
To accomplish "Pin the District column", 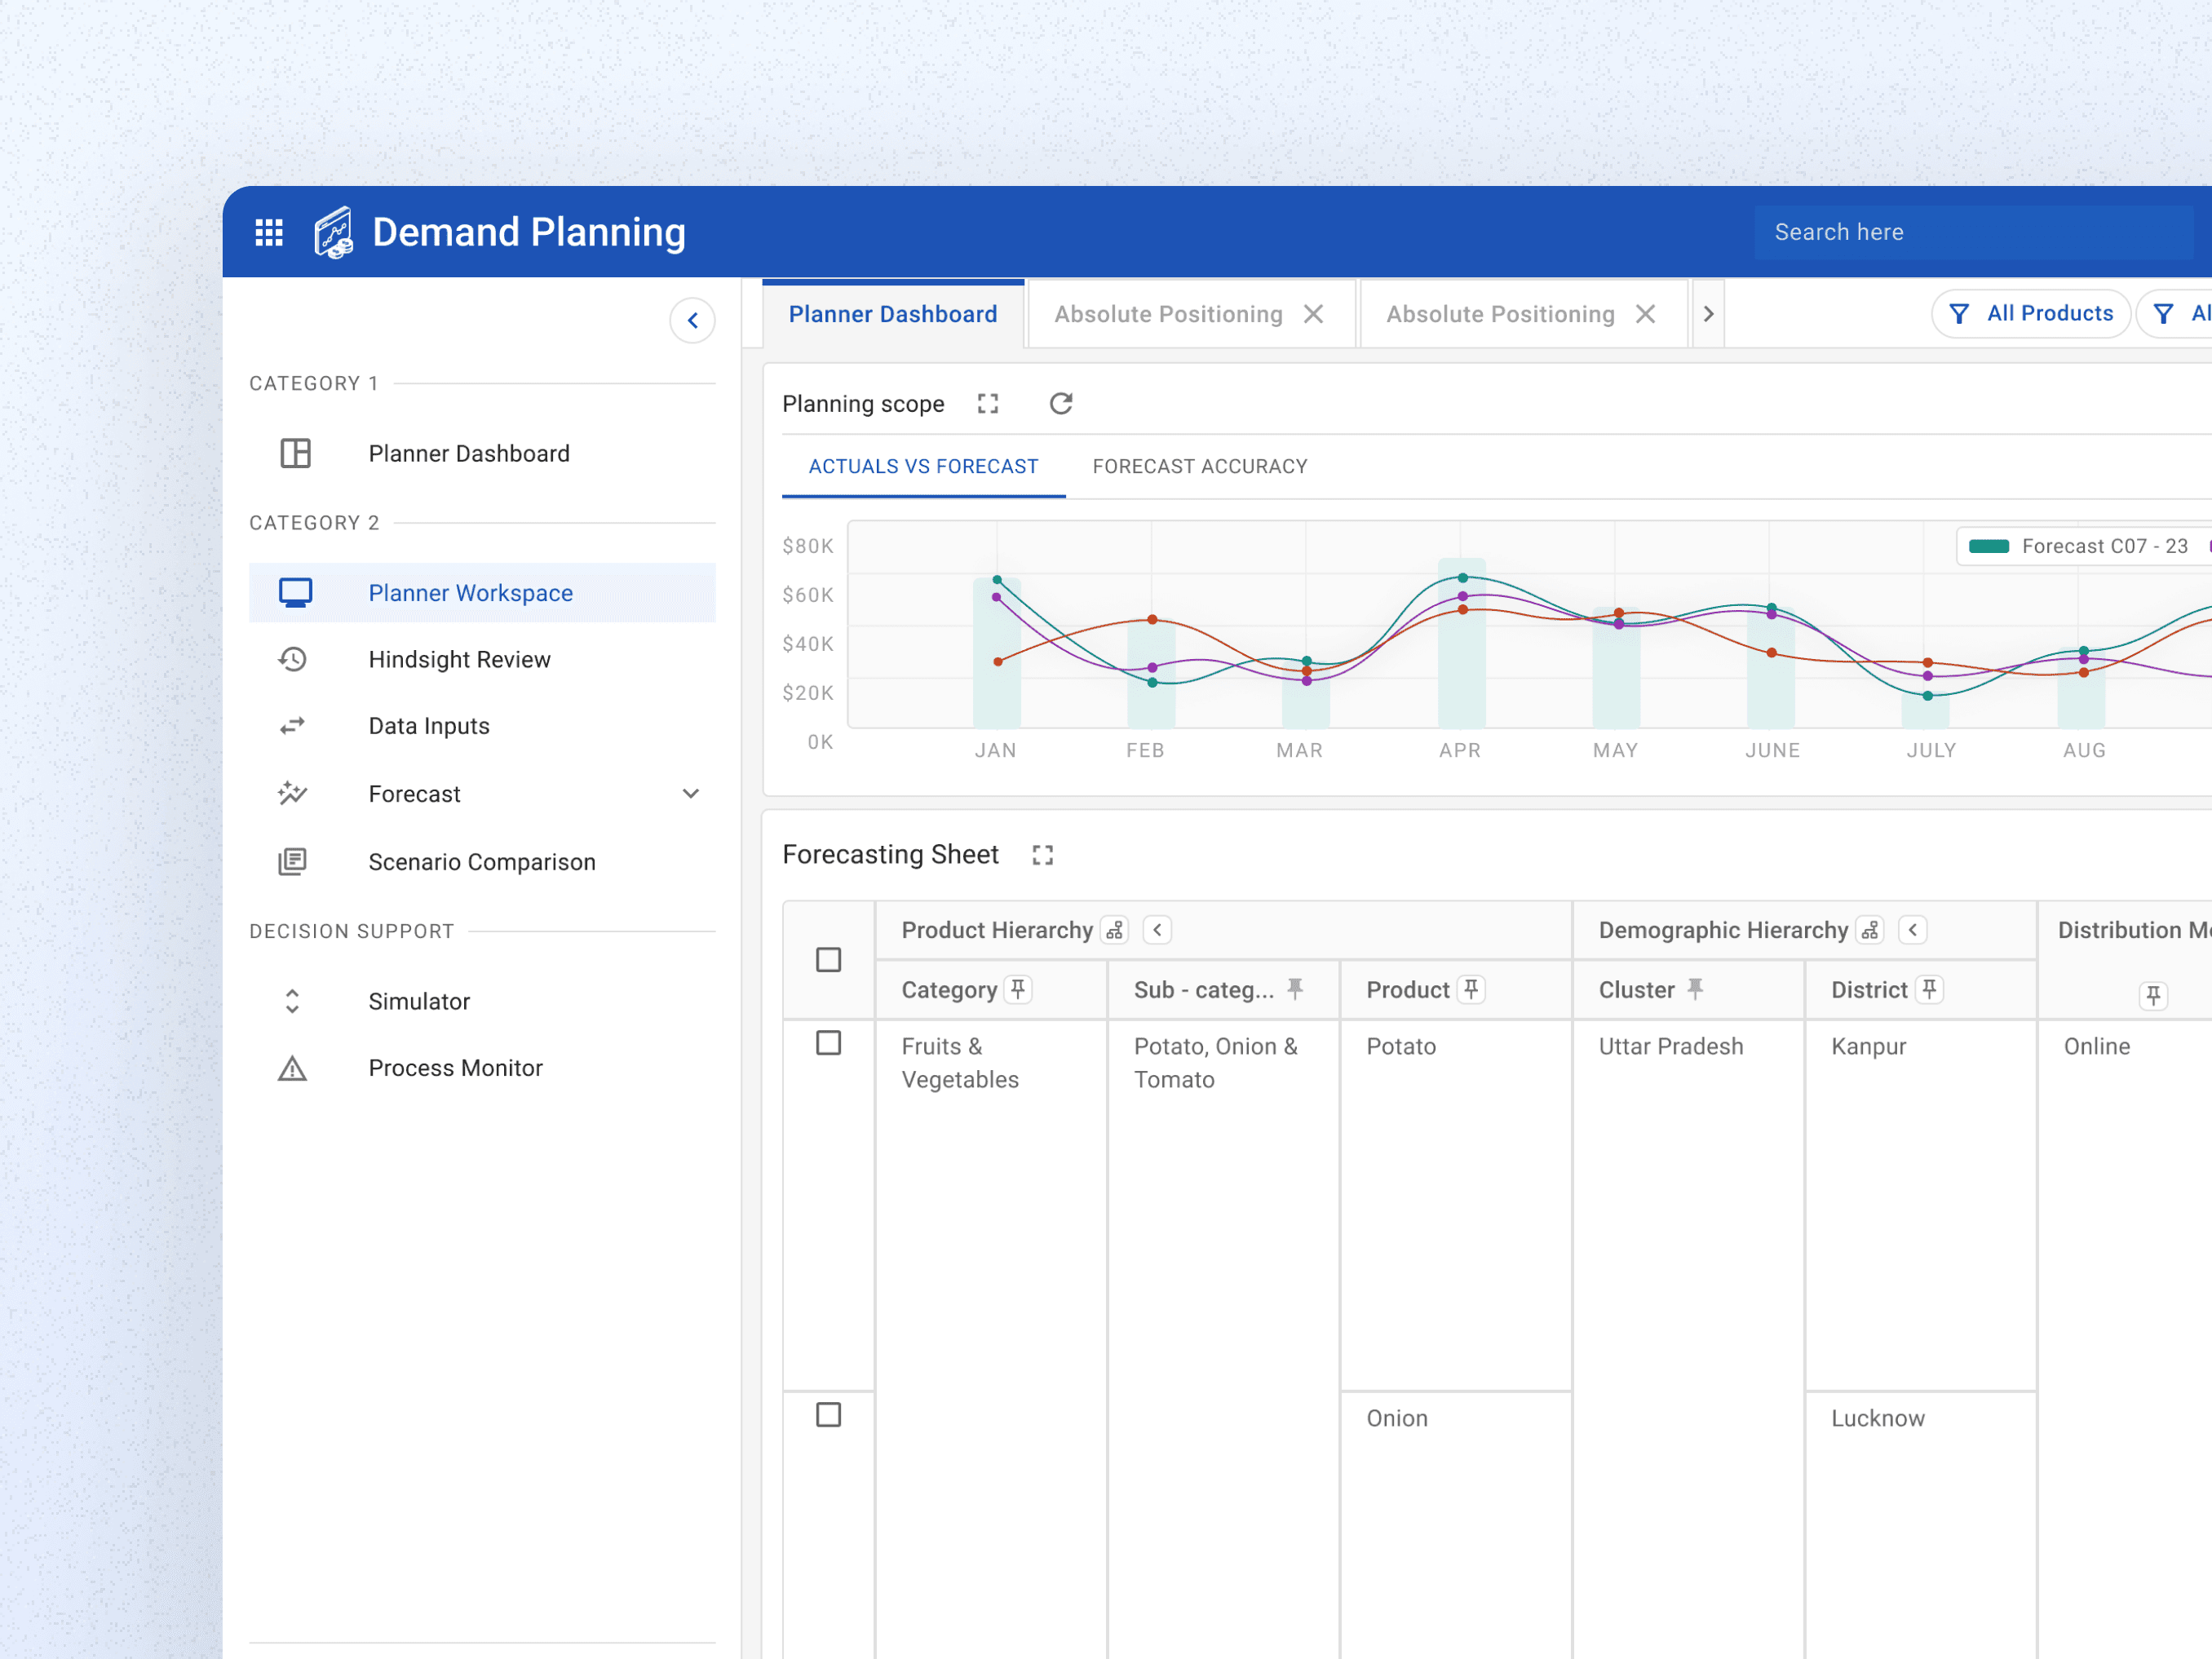I will click(x=1930, y=989).
